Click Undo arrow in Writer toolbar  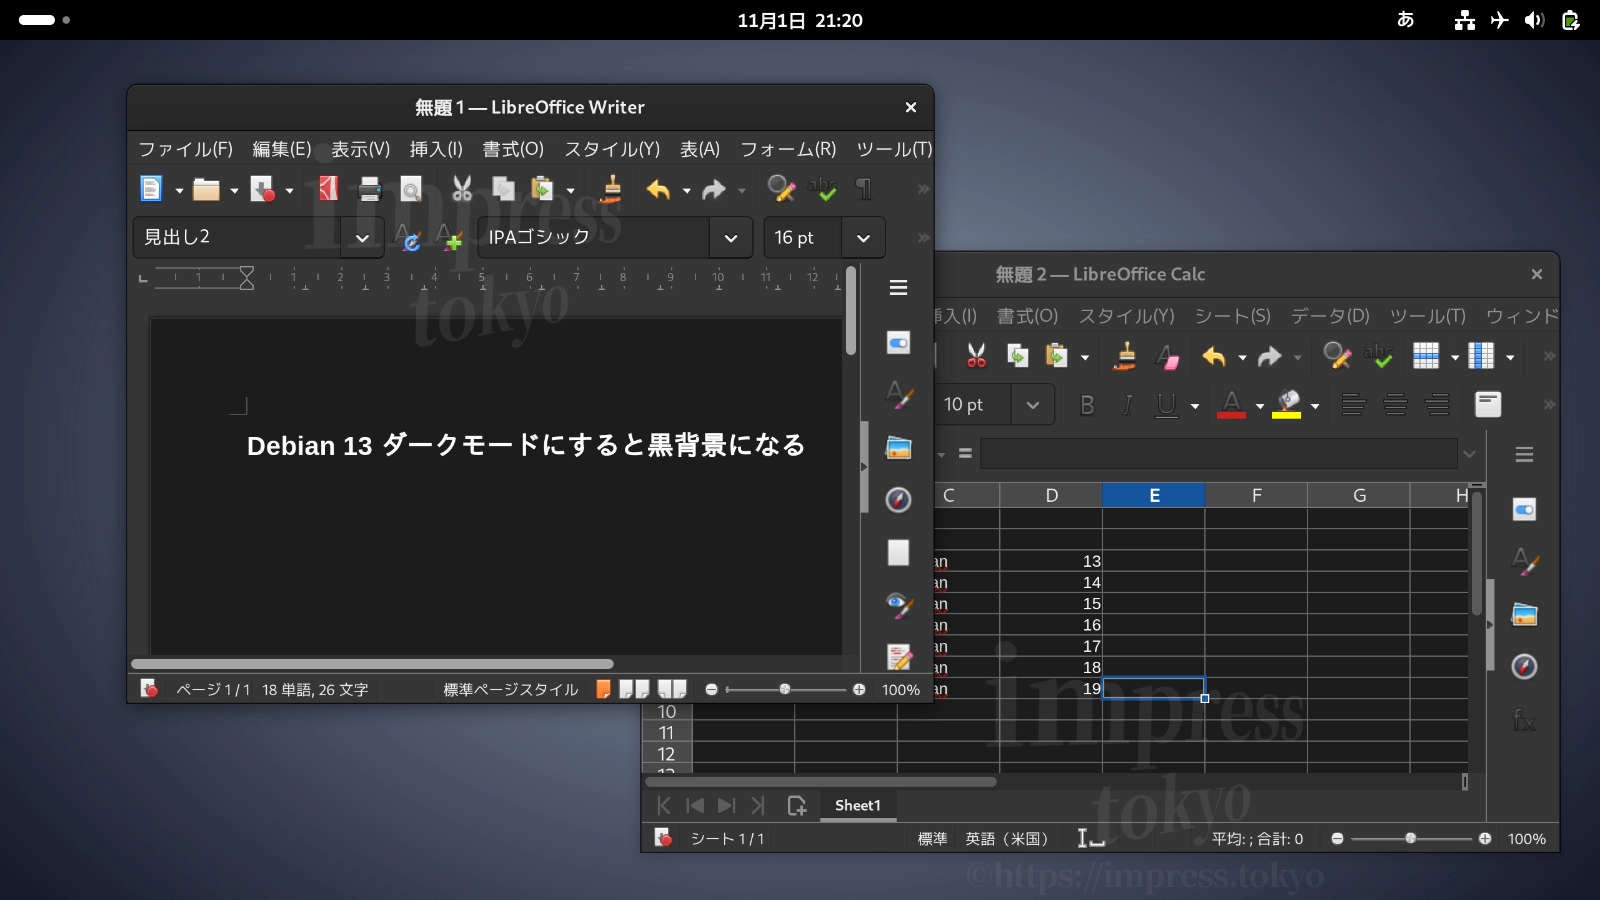pos(658,189)
